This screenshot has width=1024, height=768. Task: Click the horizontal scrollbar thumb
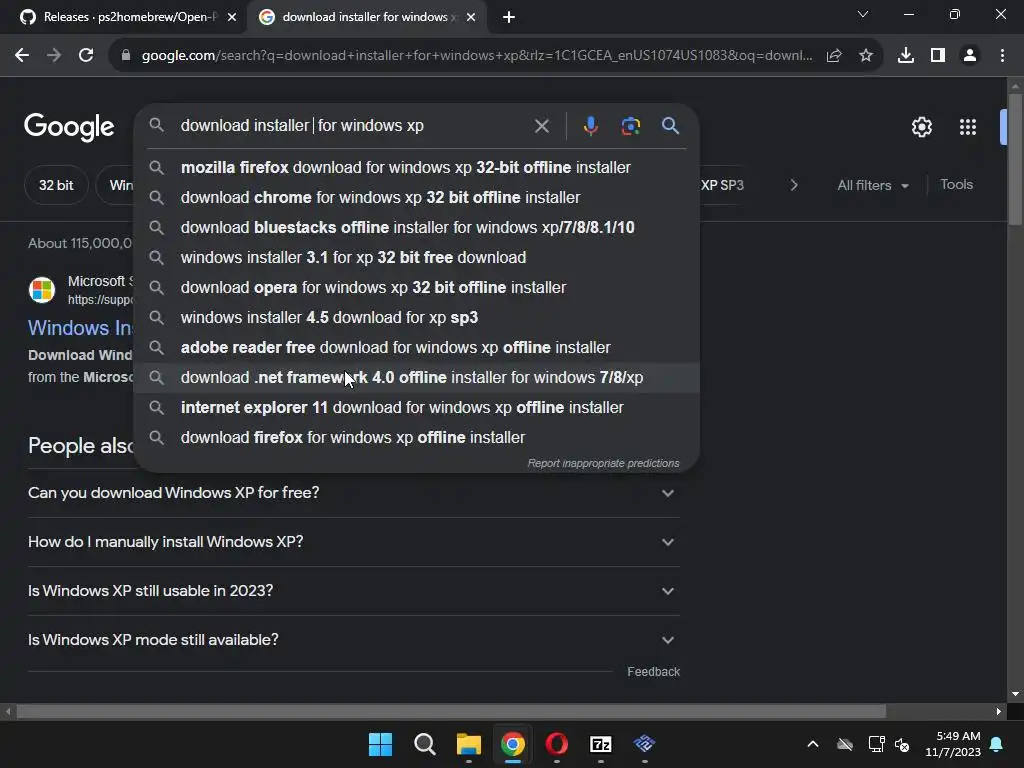pos(451,711)
